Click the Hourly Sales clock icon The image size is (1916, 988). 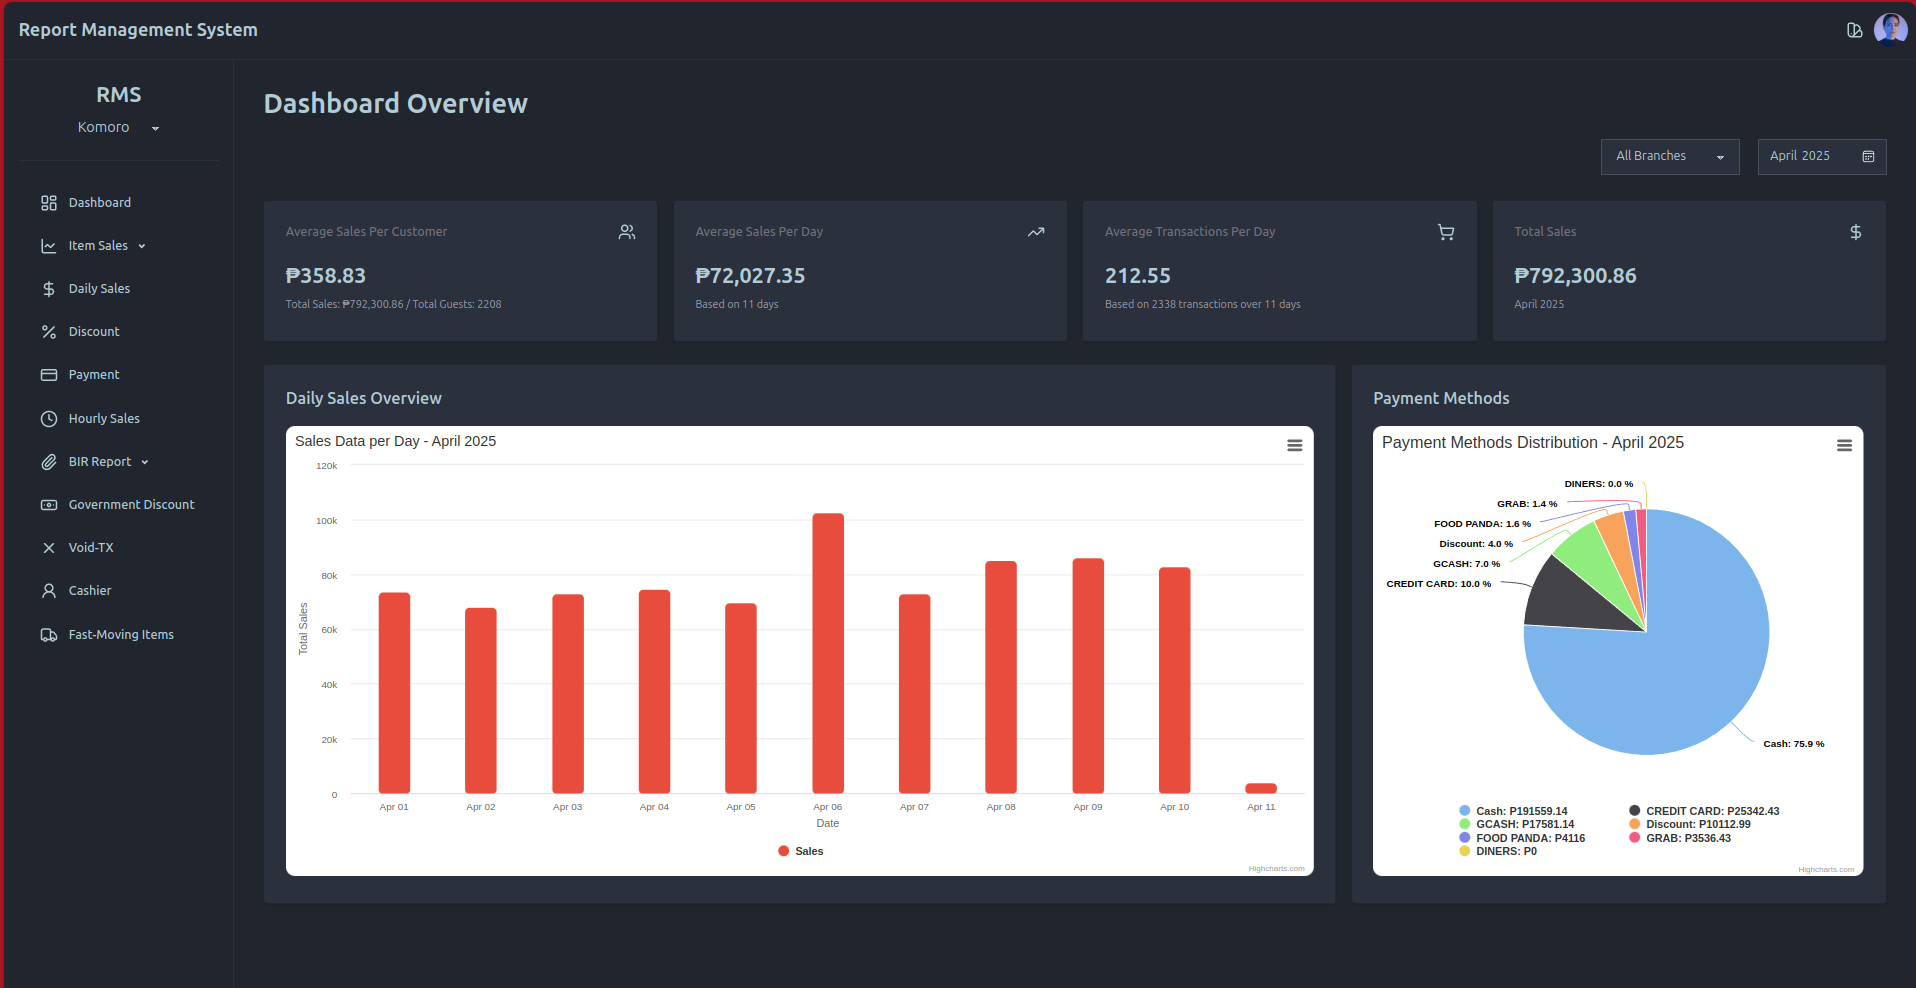tap(49, 418)
